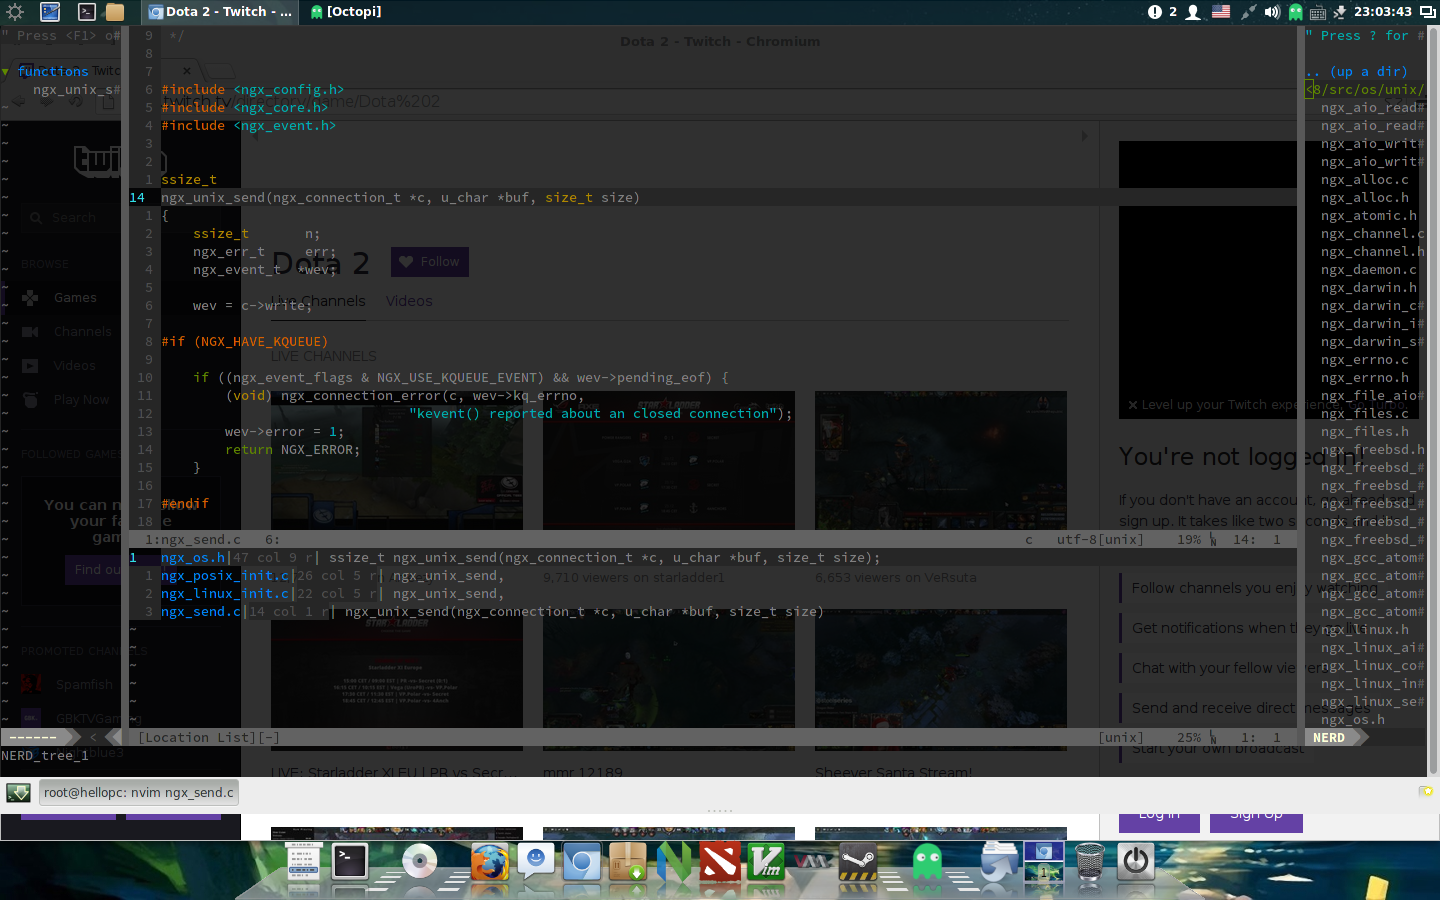This screenshot has height=900, width=1440.
Task: Switch to the Dota 2 - Twitch task button
Action: (x=221, y=12)
